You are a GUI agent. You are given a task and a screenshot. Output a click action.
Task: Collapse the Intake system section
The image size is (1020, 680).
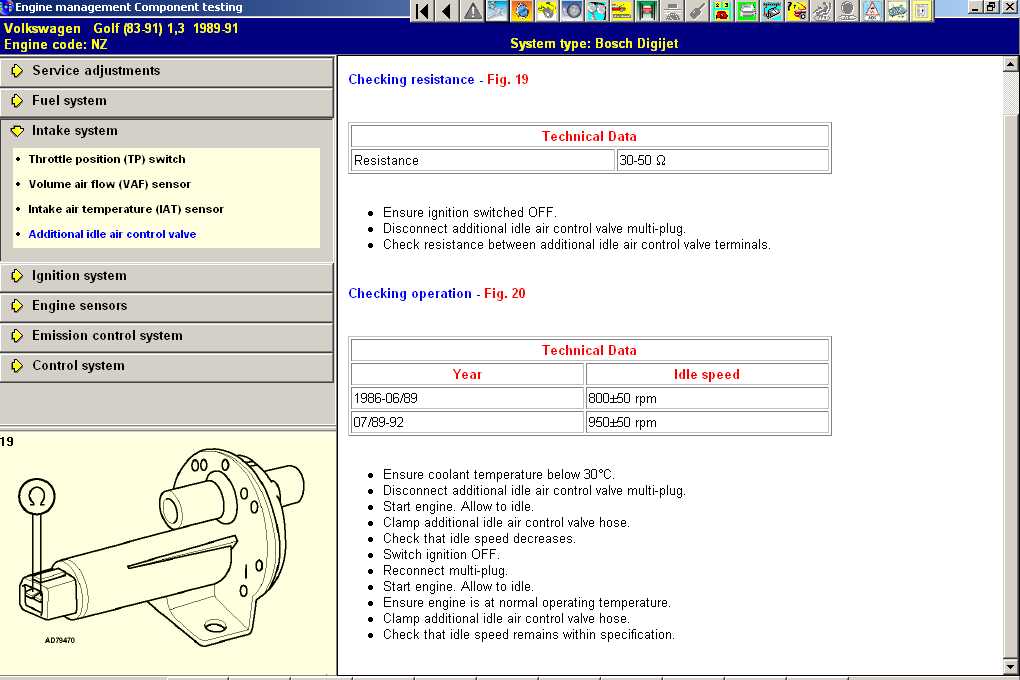(x=167, y=131)
